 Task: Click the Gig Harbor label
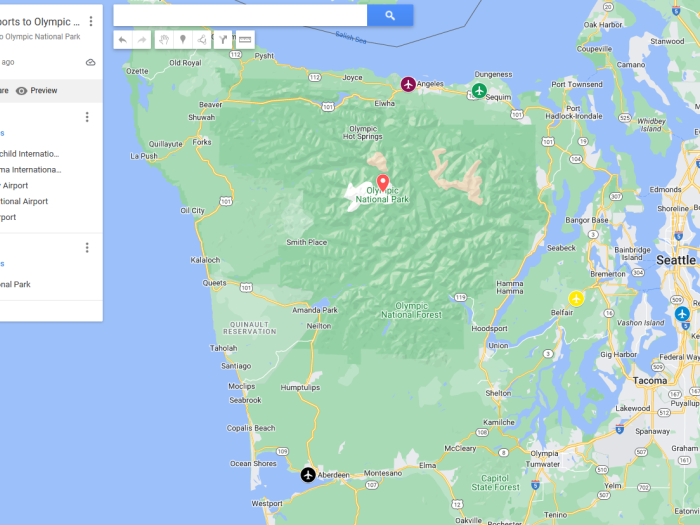618,354
